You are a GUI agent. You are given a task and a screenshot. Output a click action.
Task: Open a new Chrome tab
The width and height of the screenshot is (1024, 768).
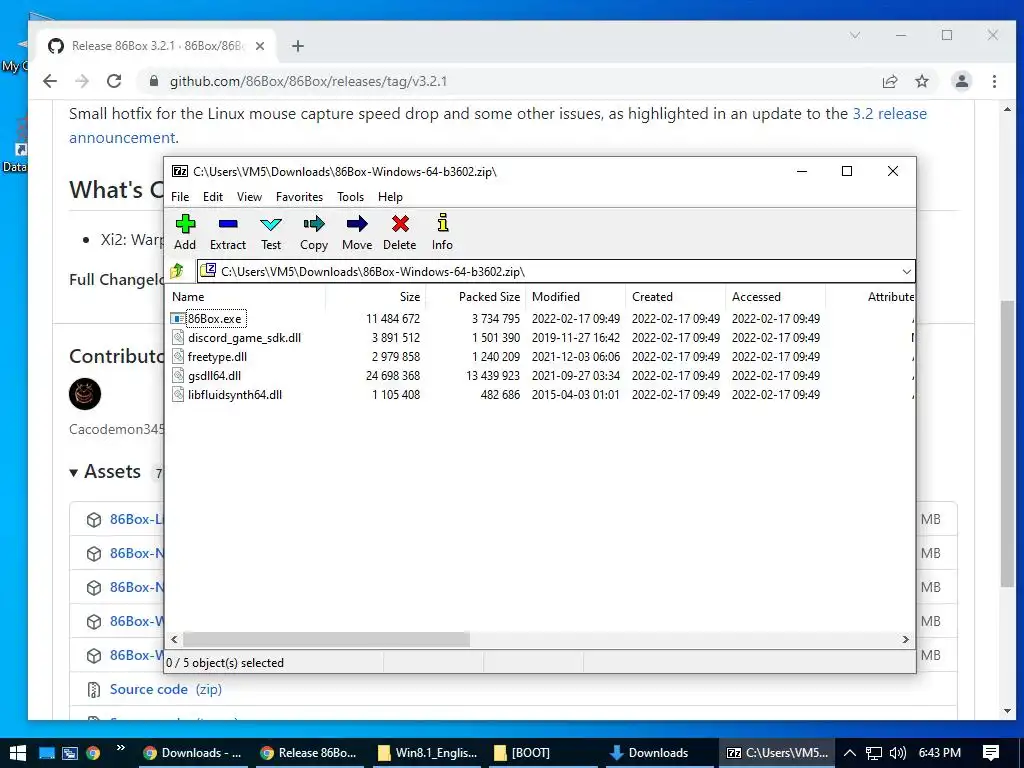[x=298, y=46]
